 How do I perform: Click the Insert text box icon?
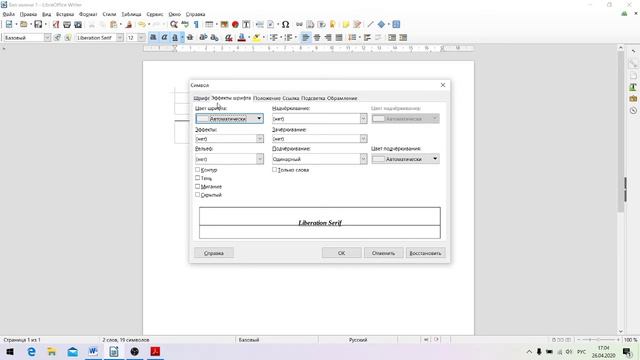point(246,24)
